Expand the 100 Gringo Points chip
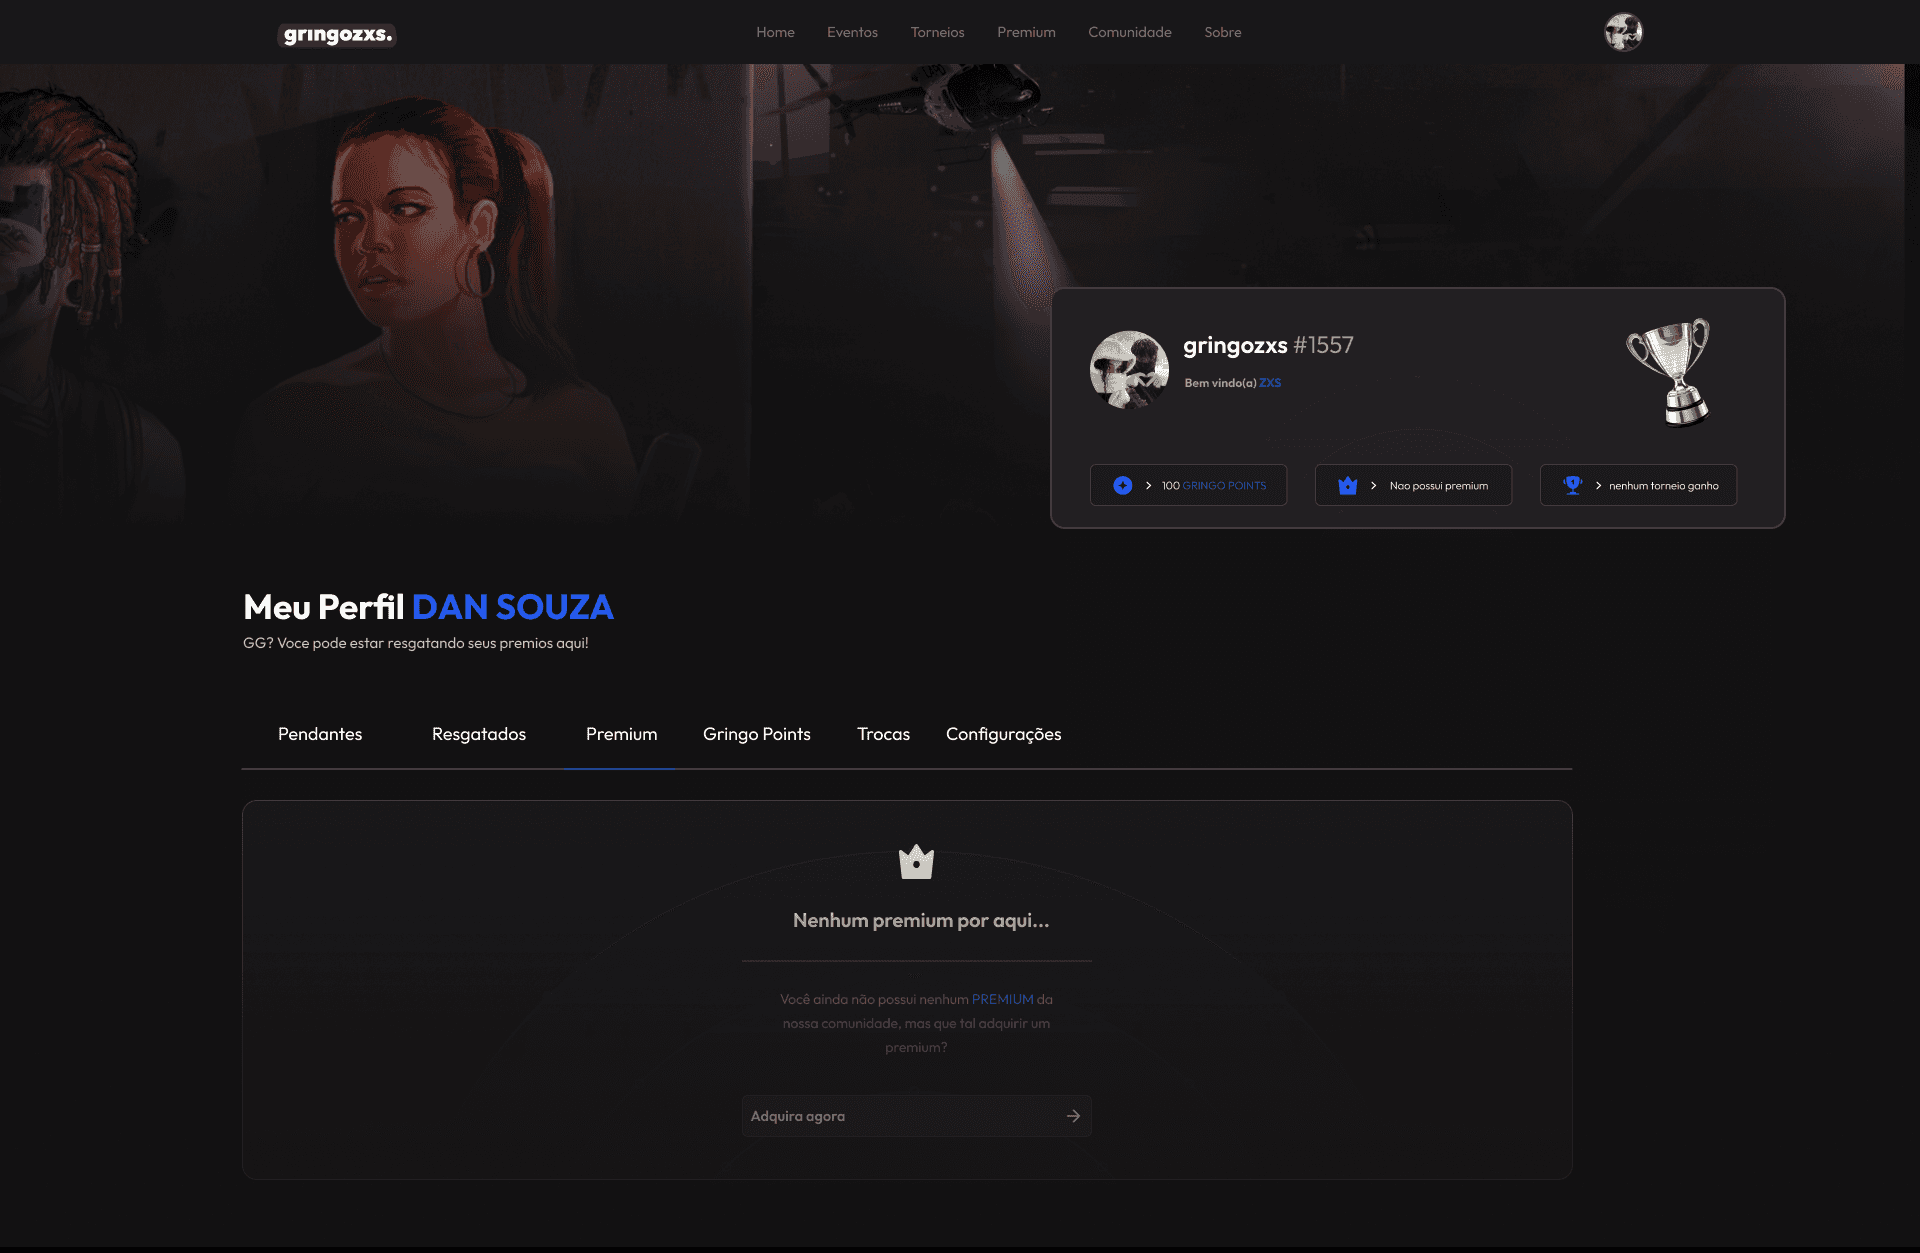Image resolution: width=1920 pixels, height=1253 pixels. (1213, 486)
